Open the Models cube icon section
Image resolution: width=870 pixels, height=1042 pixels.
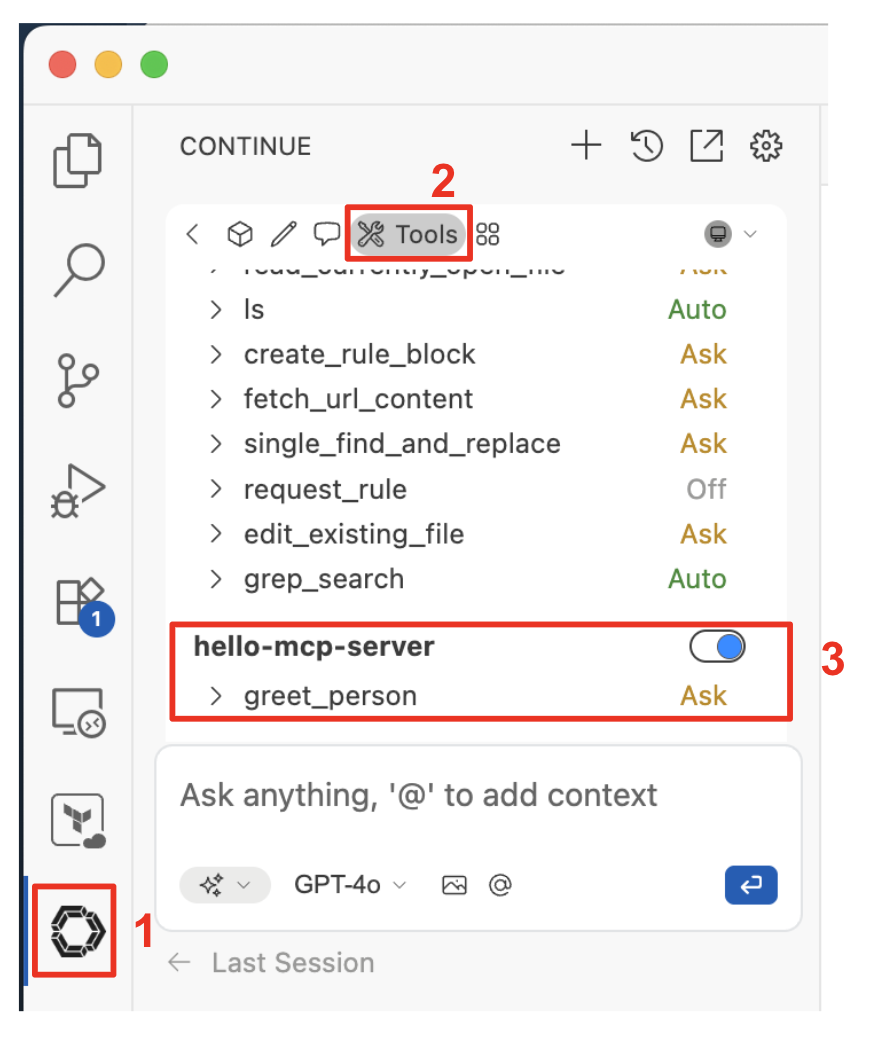(x=239, y=234)
